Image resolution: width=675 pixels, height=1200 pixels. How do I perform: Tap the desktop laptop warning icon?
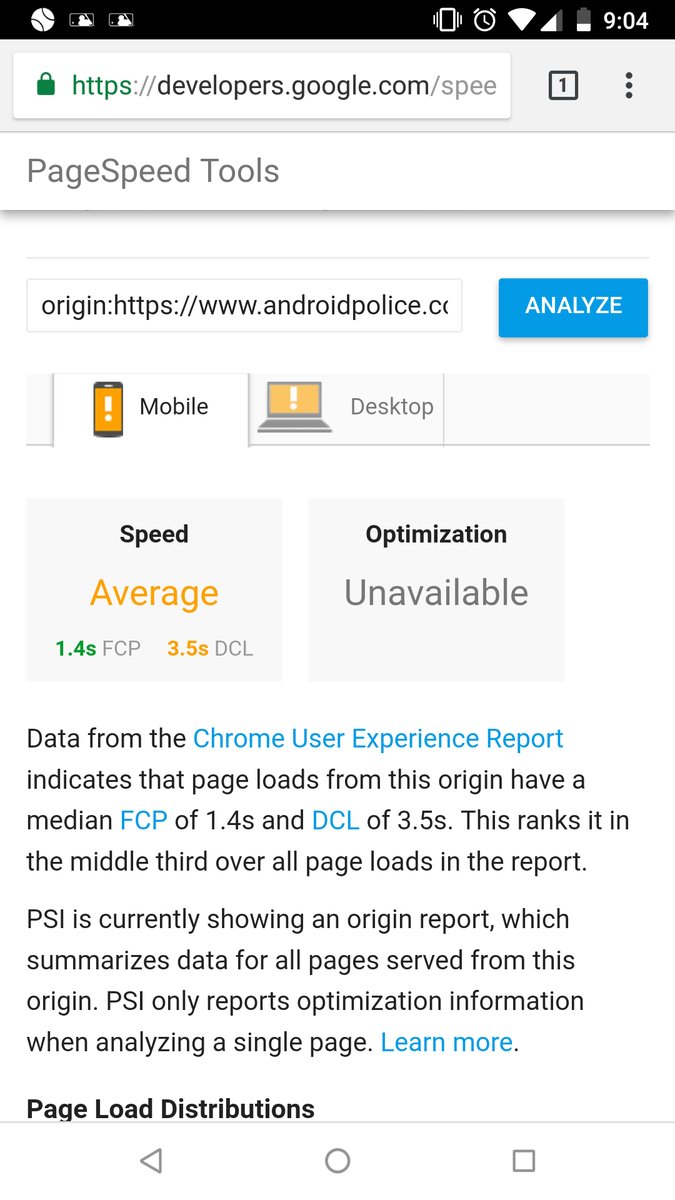pyautogui.click(x=294, y=407)
